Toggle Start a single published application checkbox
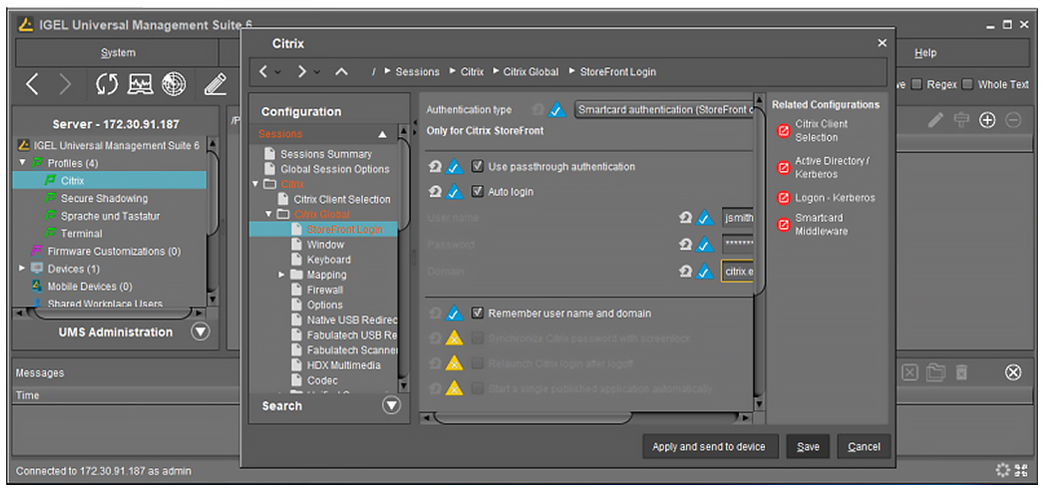The width and height of the screenshot is (1045, 493). (477, 388)
